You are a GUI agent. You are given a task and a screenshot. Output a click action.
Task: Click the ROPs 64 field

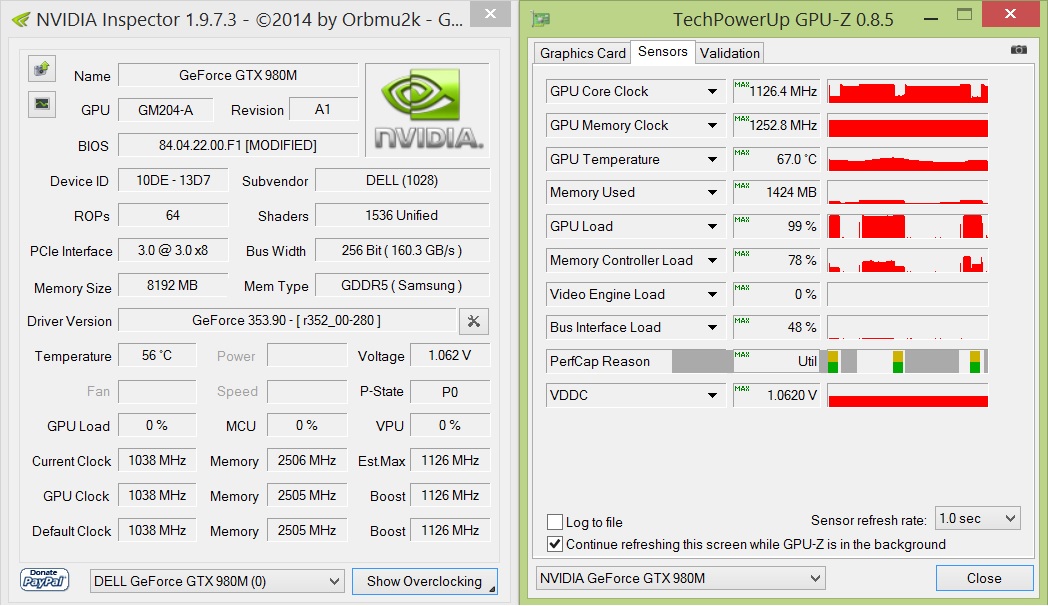173,215
